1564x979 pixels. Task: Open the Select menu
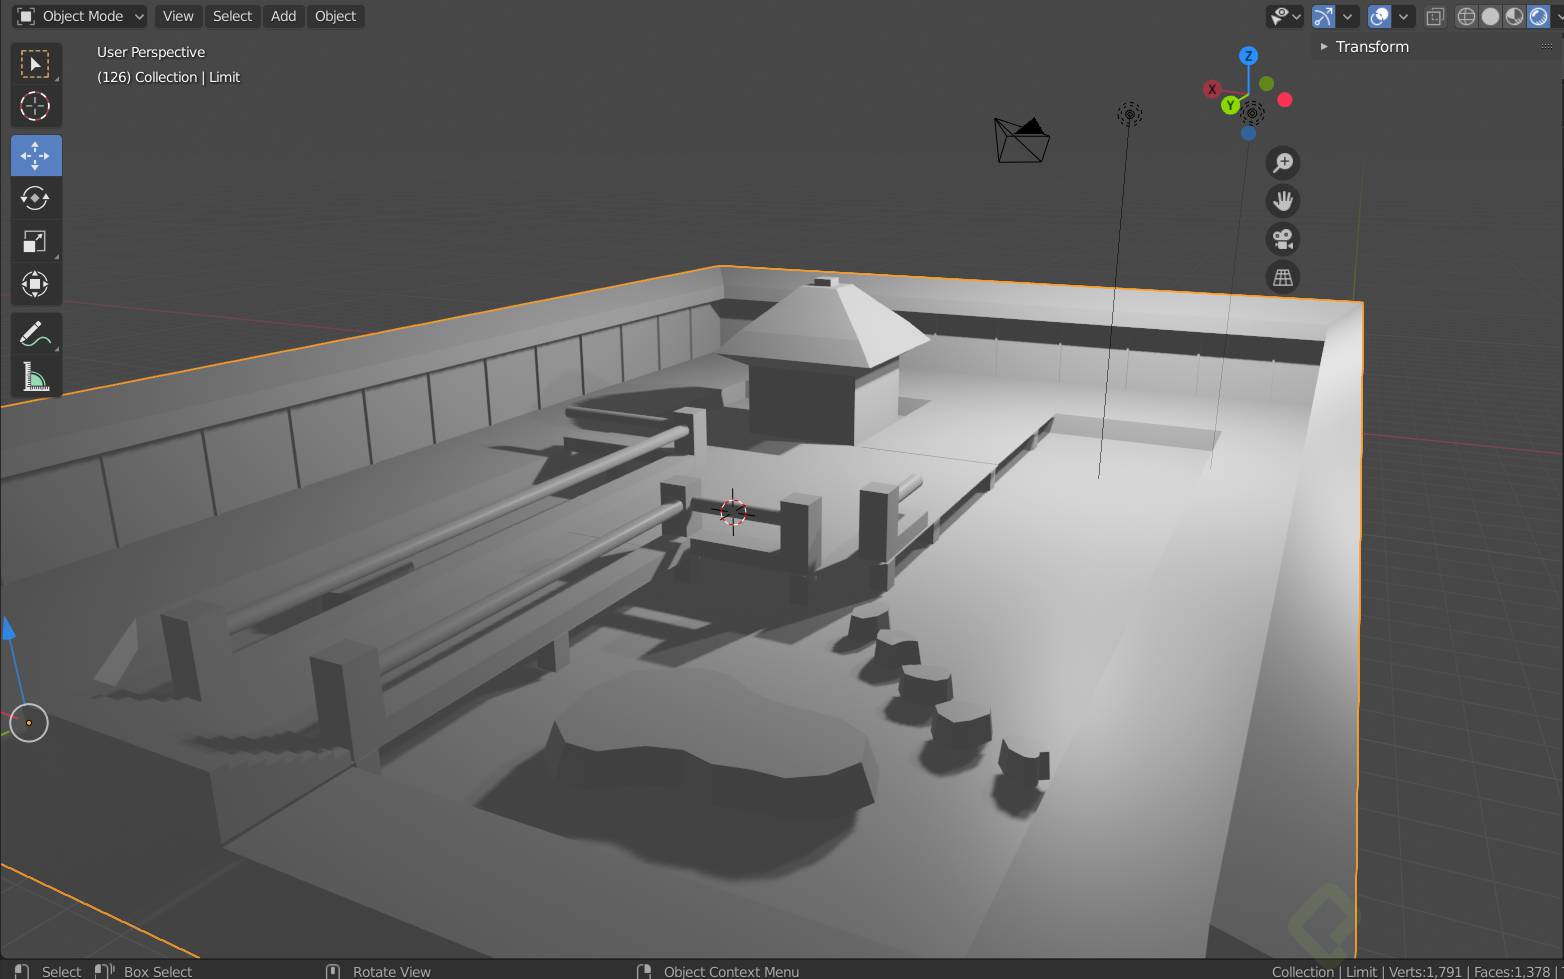(232, 16)
